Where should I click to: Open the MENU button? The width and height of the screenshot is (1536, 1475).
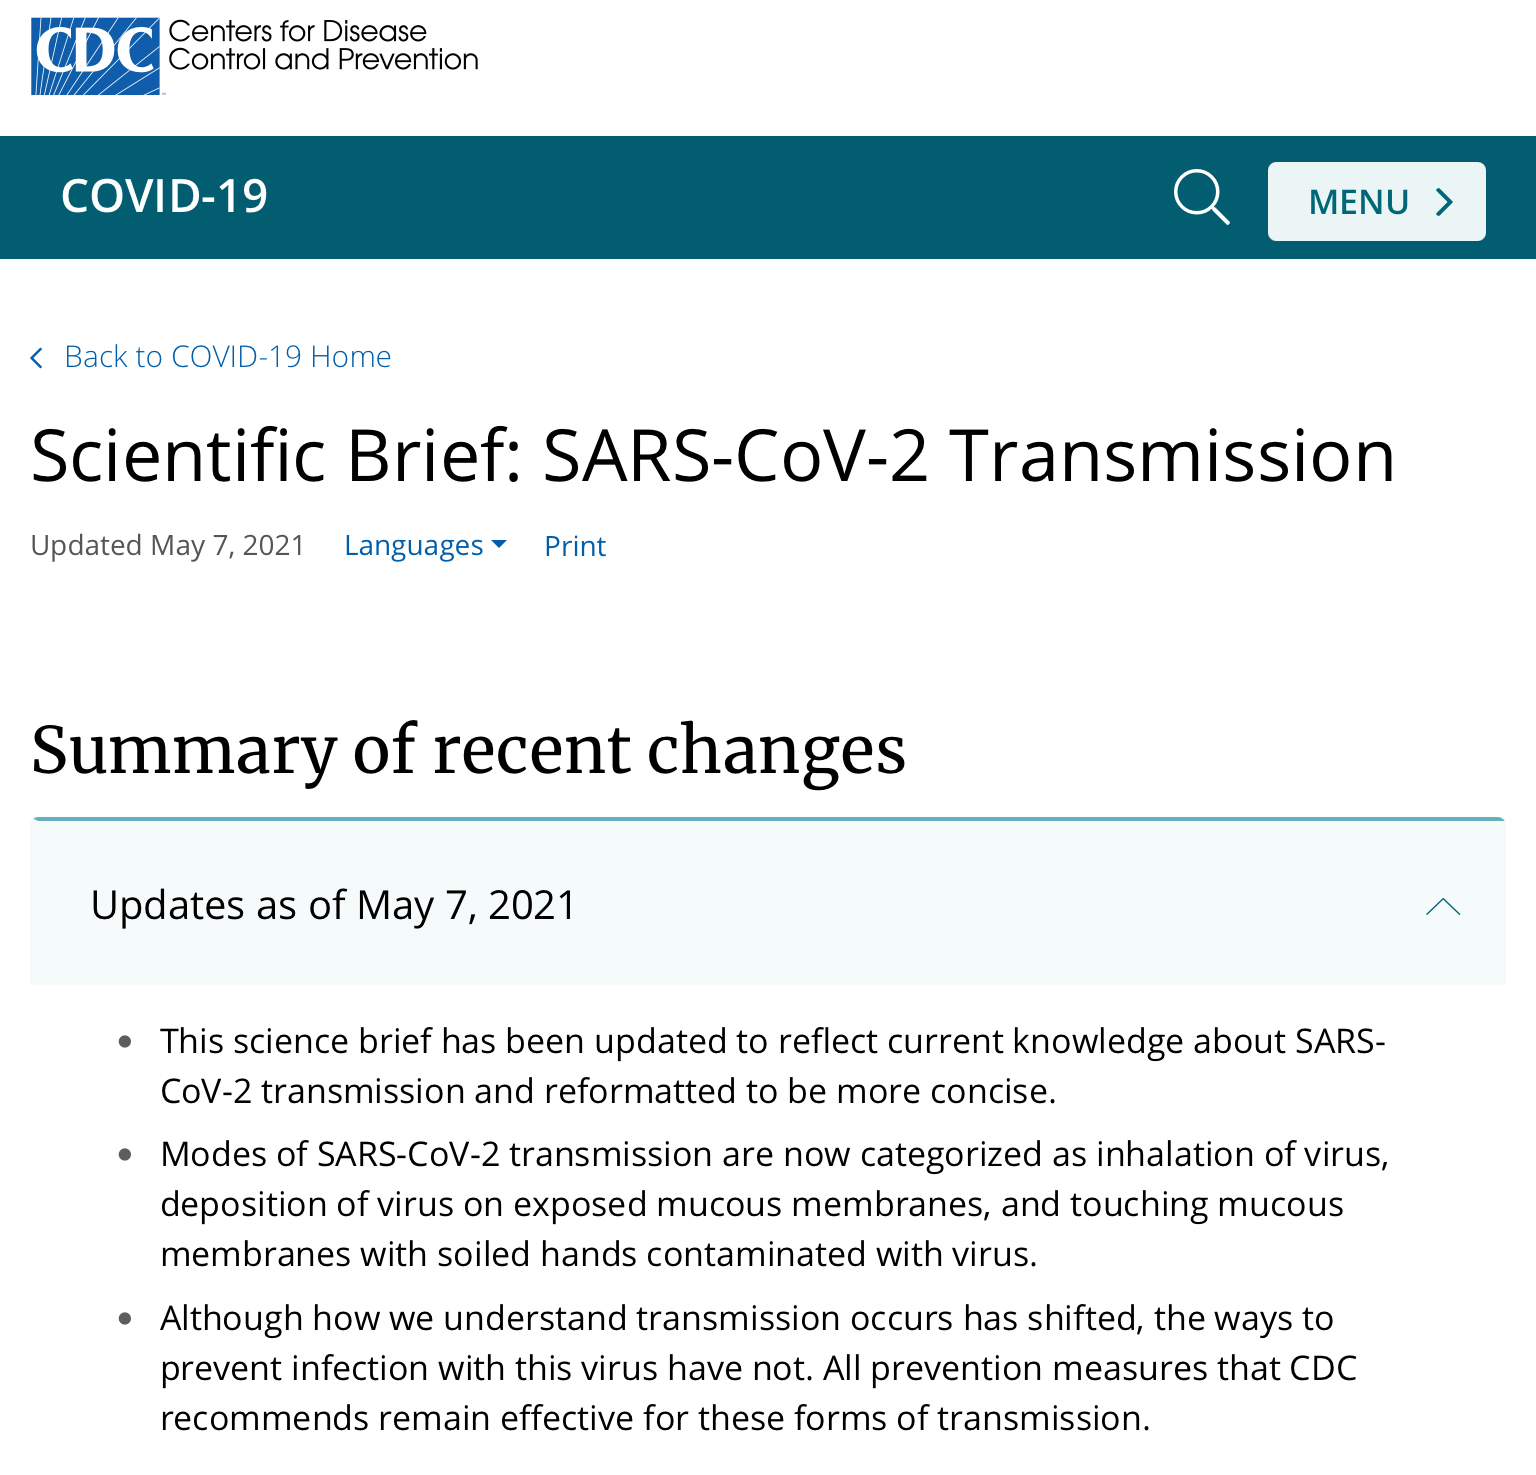1375,202
